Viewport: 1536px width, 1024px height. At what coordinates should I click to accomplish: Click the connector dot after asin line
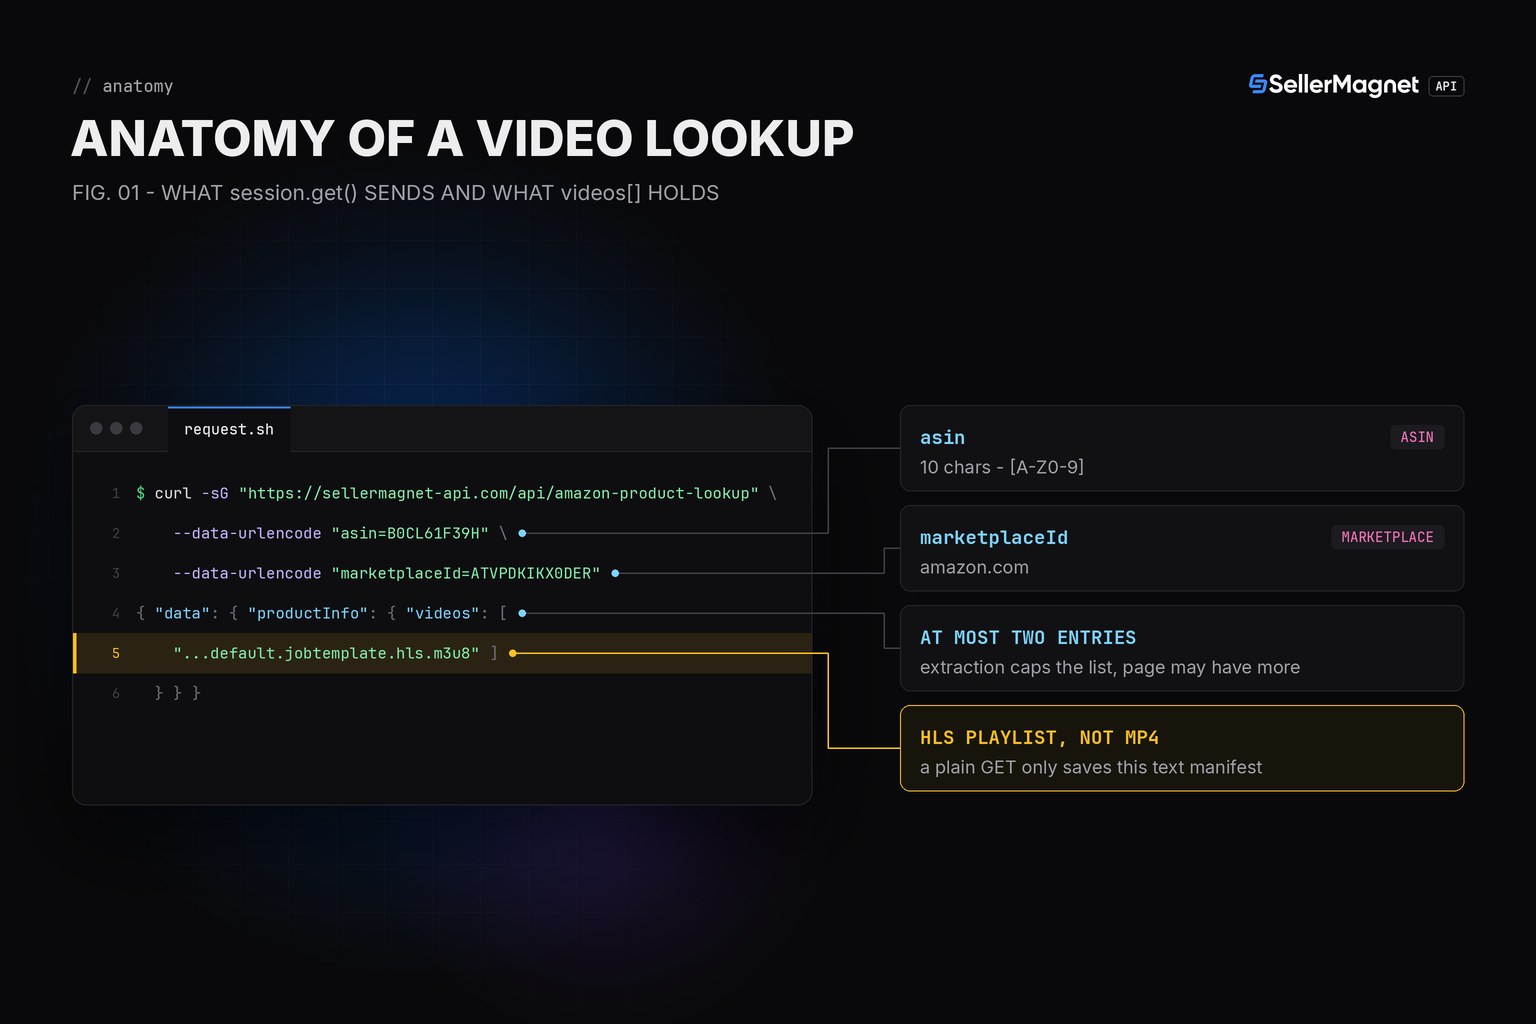[522, 533]
